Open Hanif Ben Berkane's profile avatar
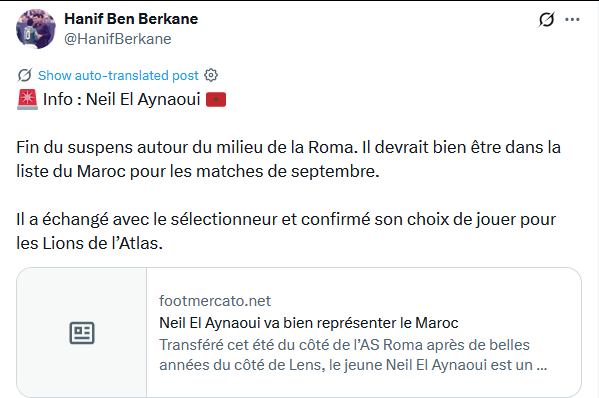The height and width of the screenshot is (398, 599). (x=36, y=29)
